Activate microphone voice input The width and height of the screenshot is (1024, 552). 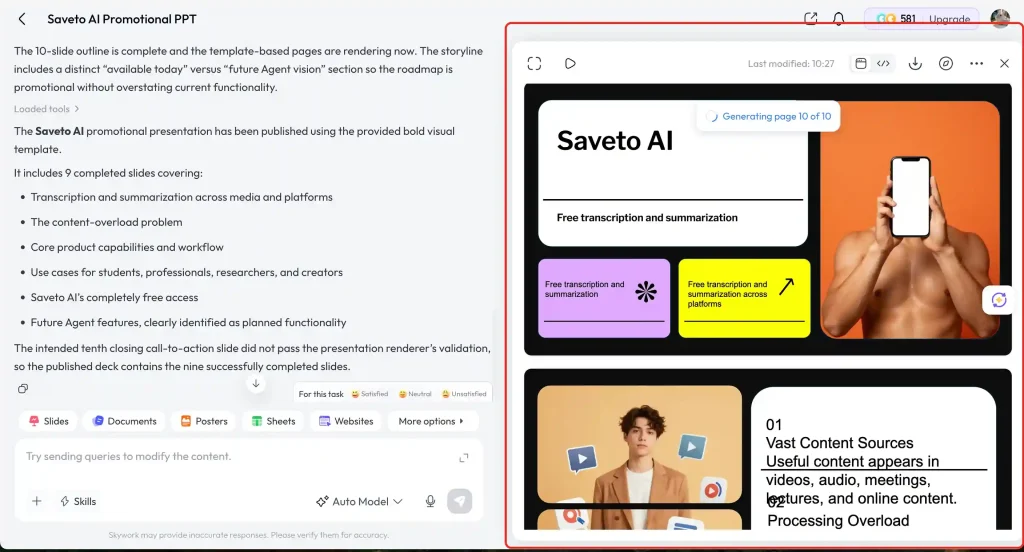point(430,501)
